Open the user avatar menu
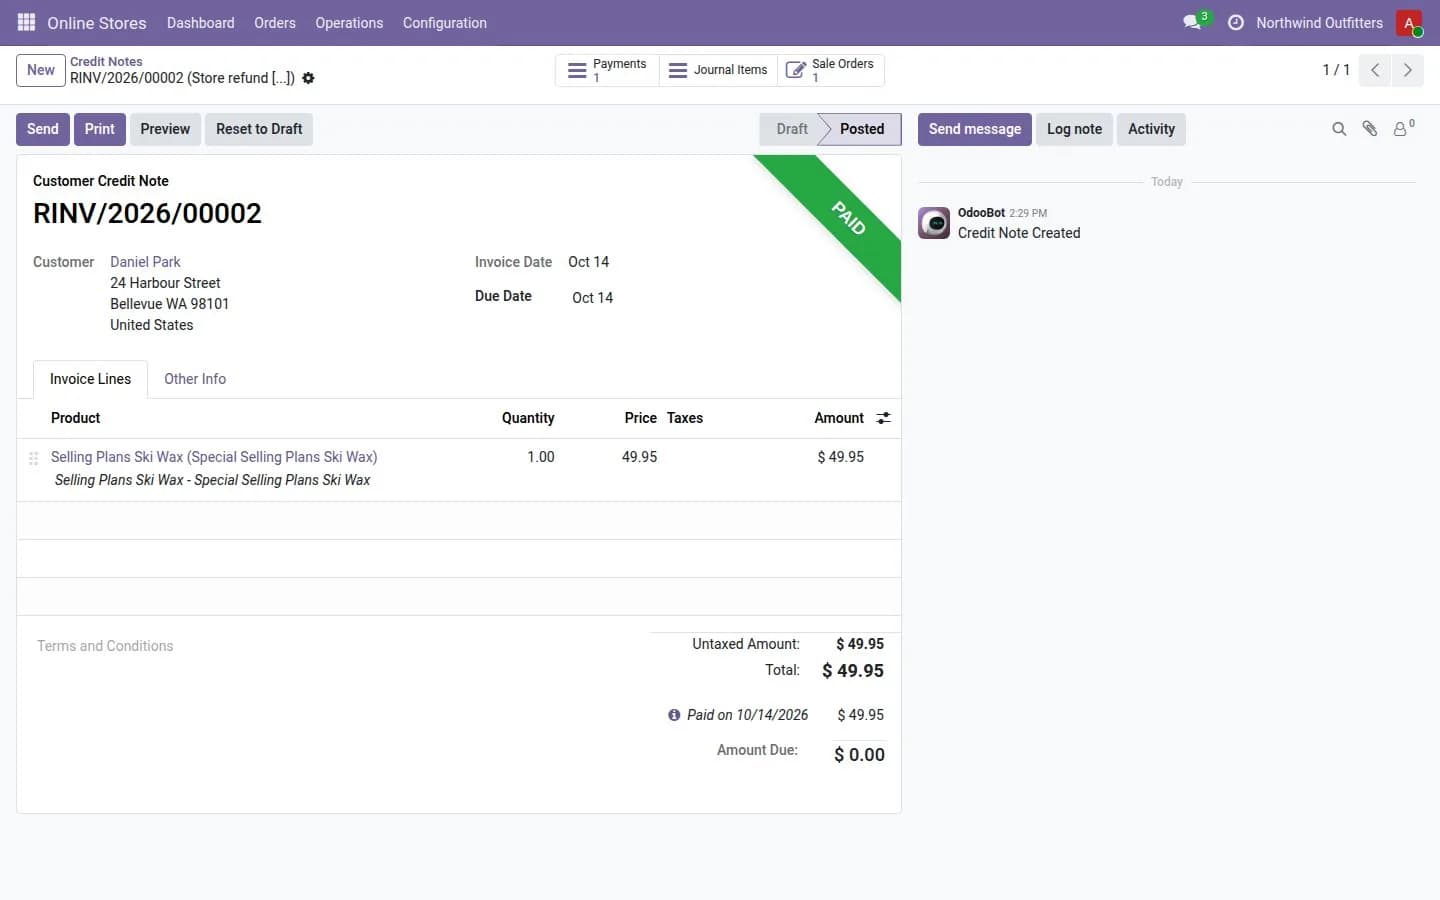 [1409, 22]
